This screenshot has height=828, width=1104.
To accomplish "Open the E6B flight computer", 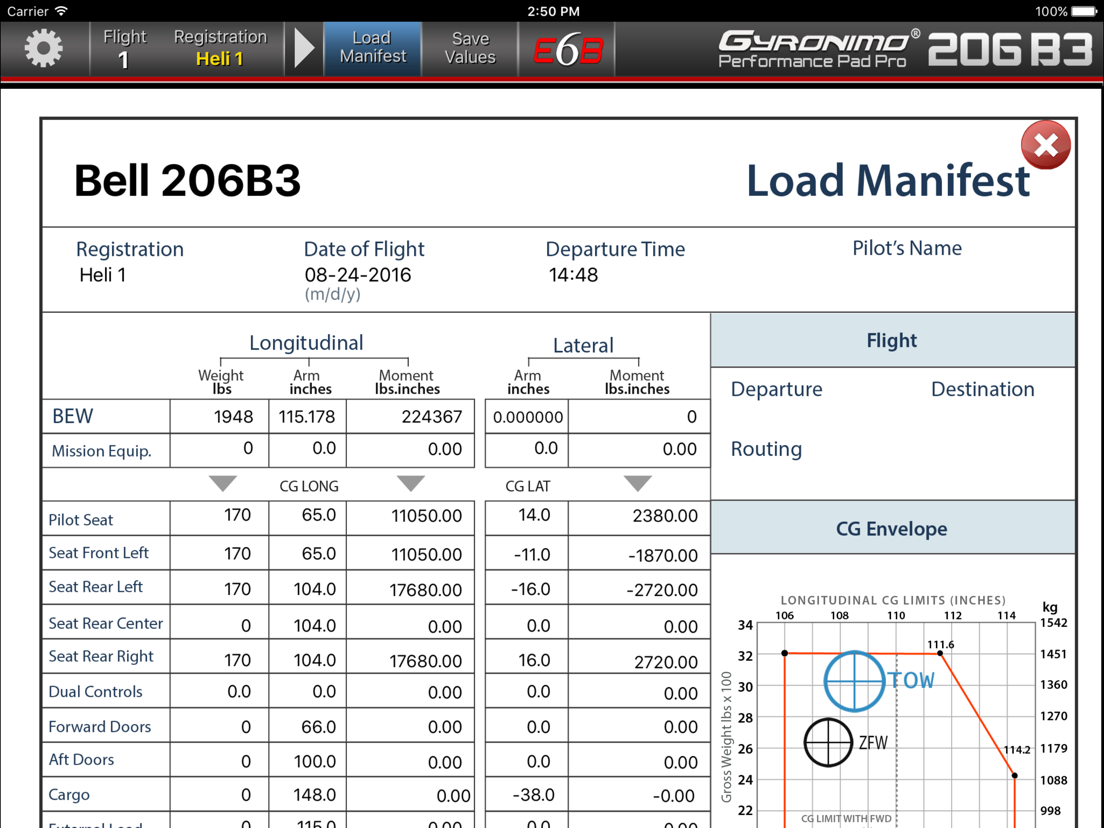I will tap(567, 49).
